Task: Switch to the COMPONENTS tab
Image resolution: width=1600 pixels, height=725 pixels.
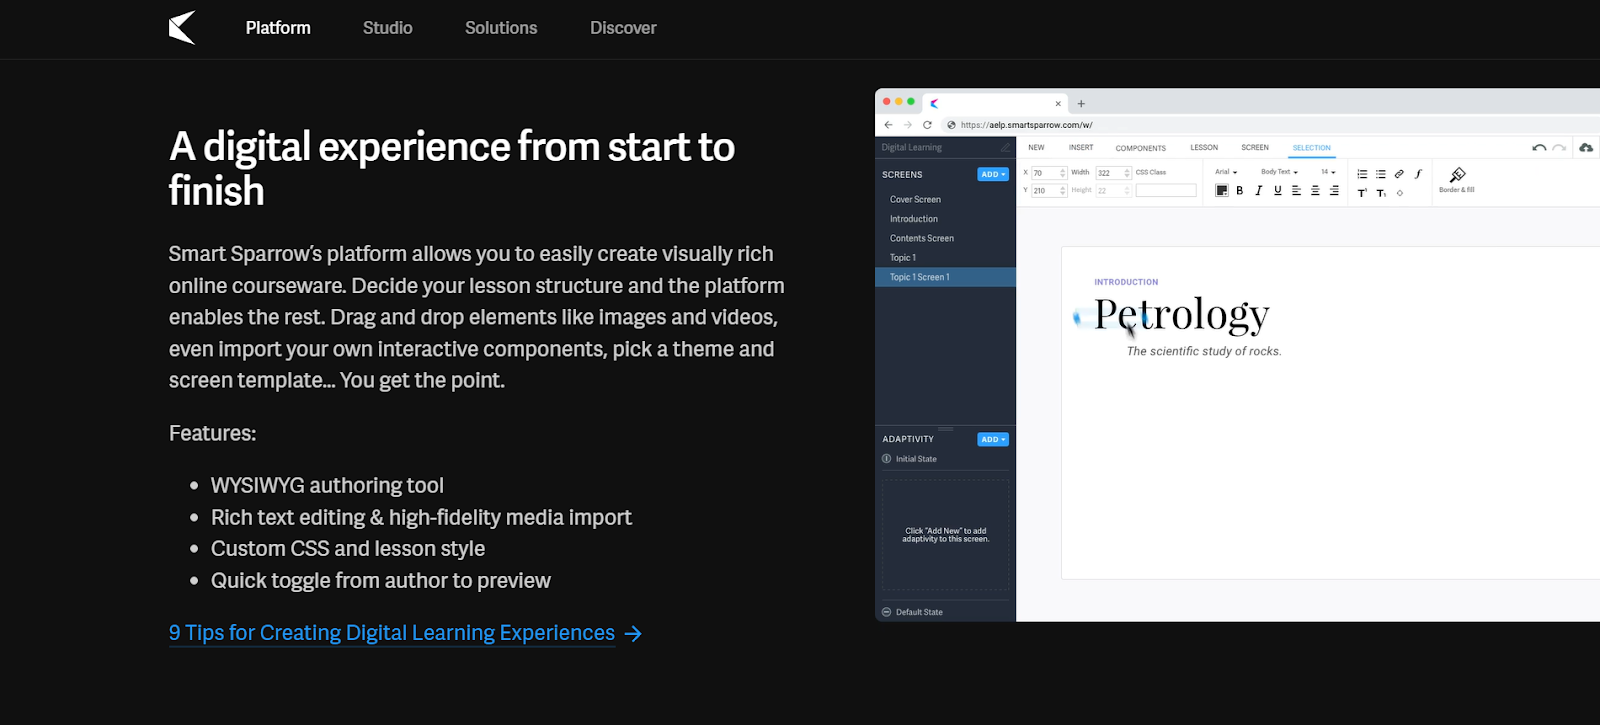Action: (1141, 148)
